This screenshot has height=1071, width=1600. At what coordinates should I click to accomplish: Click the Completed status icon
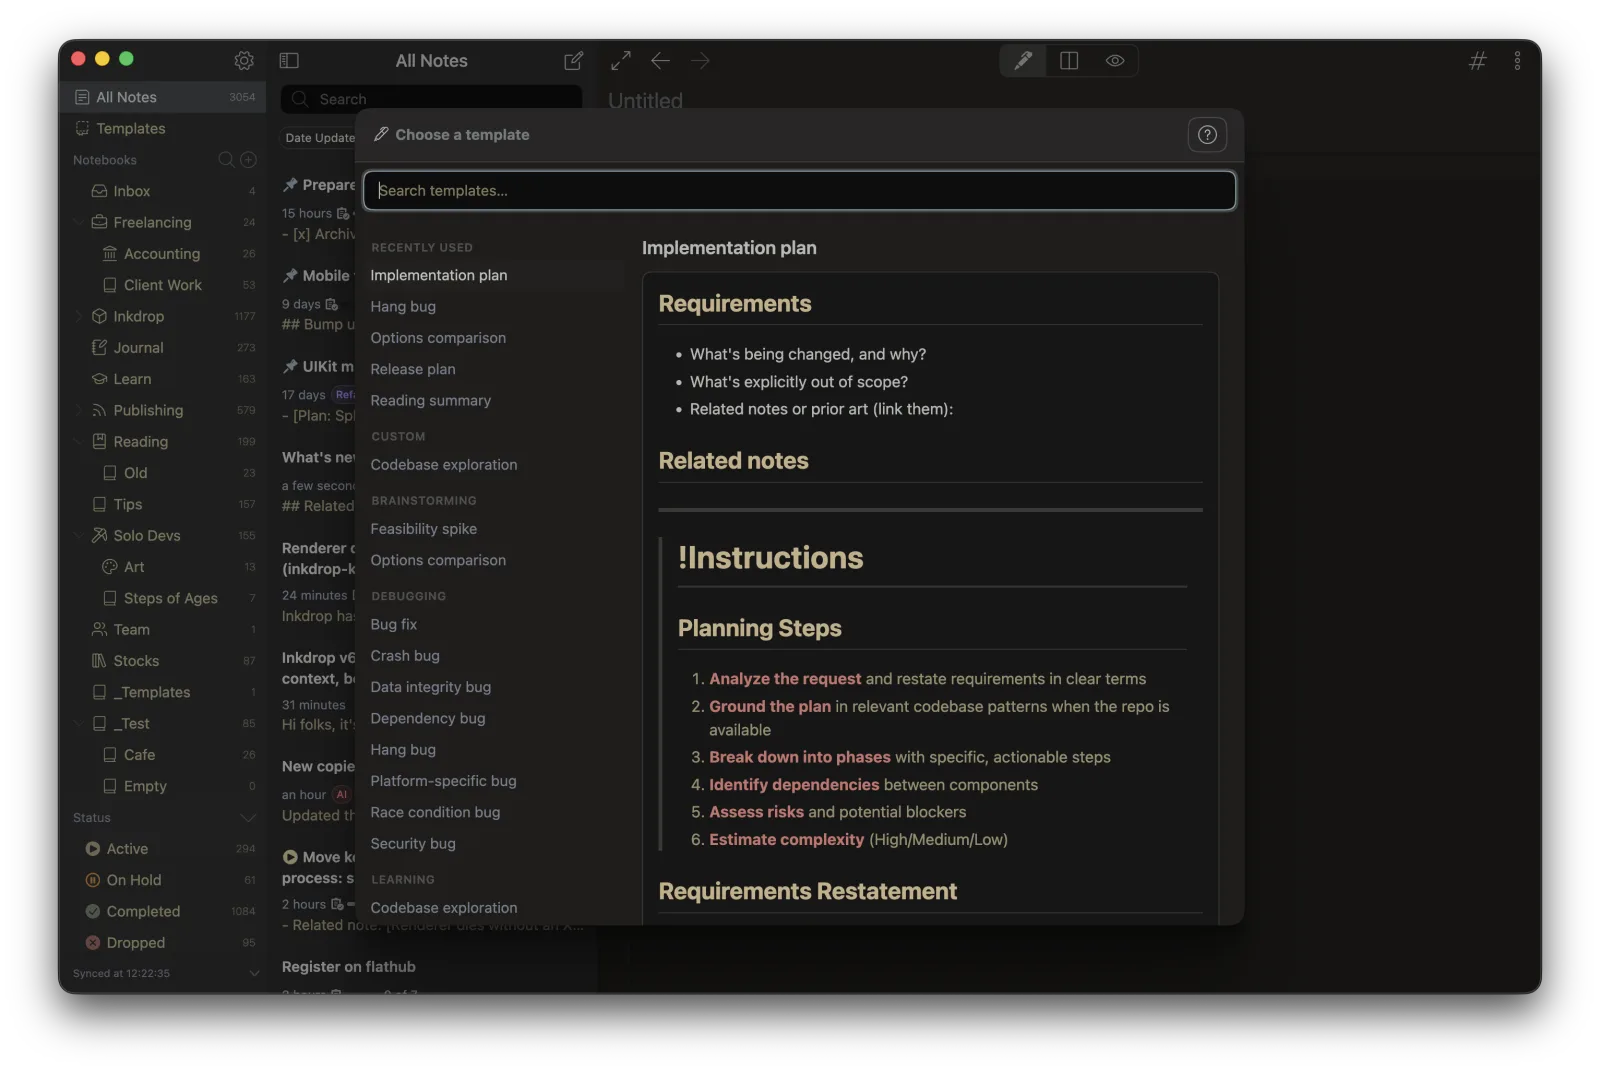coord(93,911)
